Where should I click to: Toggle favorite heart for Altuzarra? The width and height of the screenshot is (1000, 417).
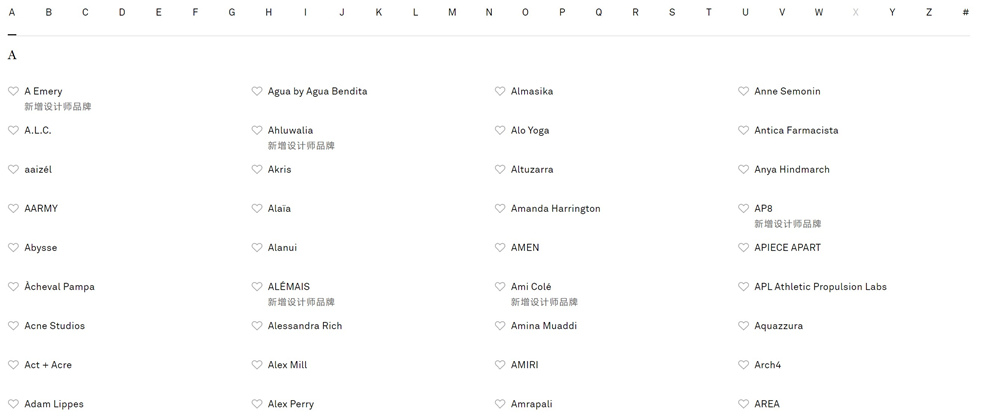pos(500,170)
